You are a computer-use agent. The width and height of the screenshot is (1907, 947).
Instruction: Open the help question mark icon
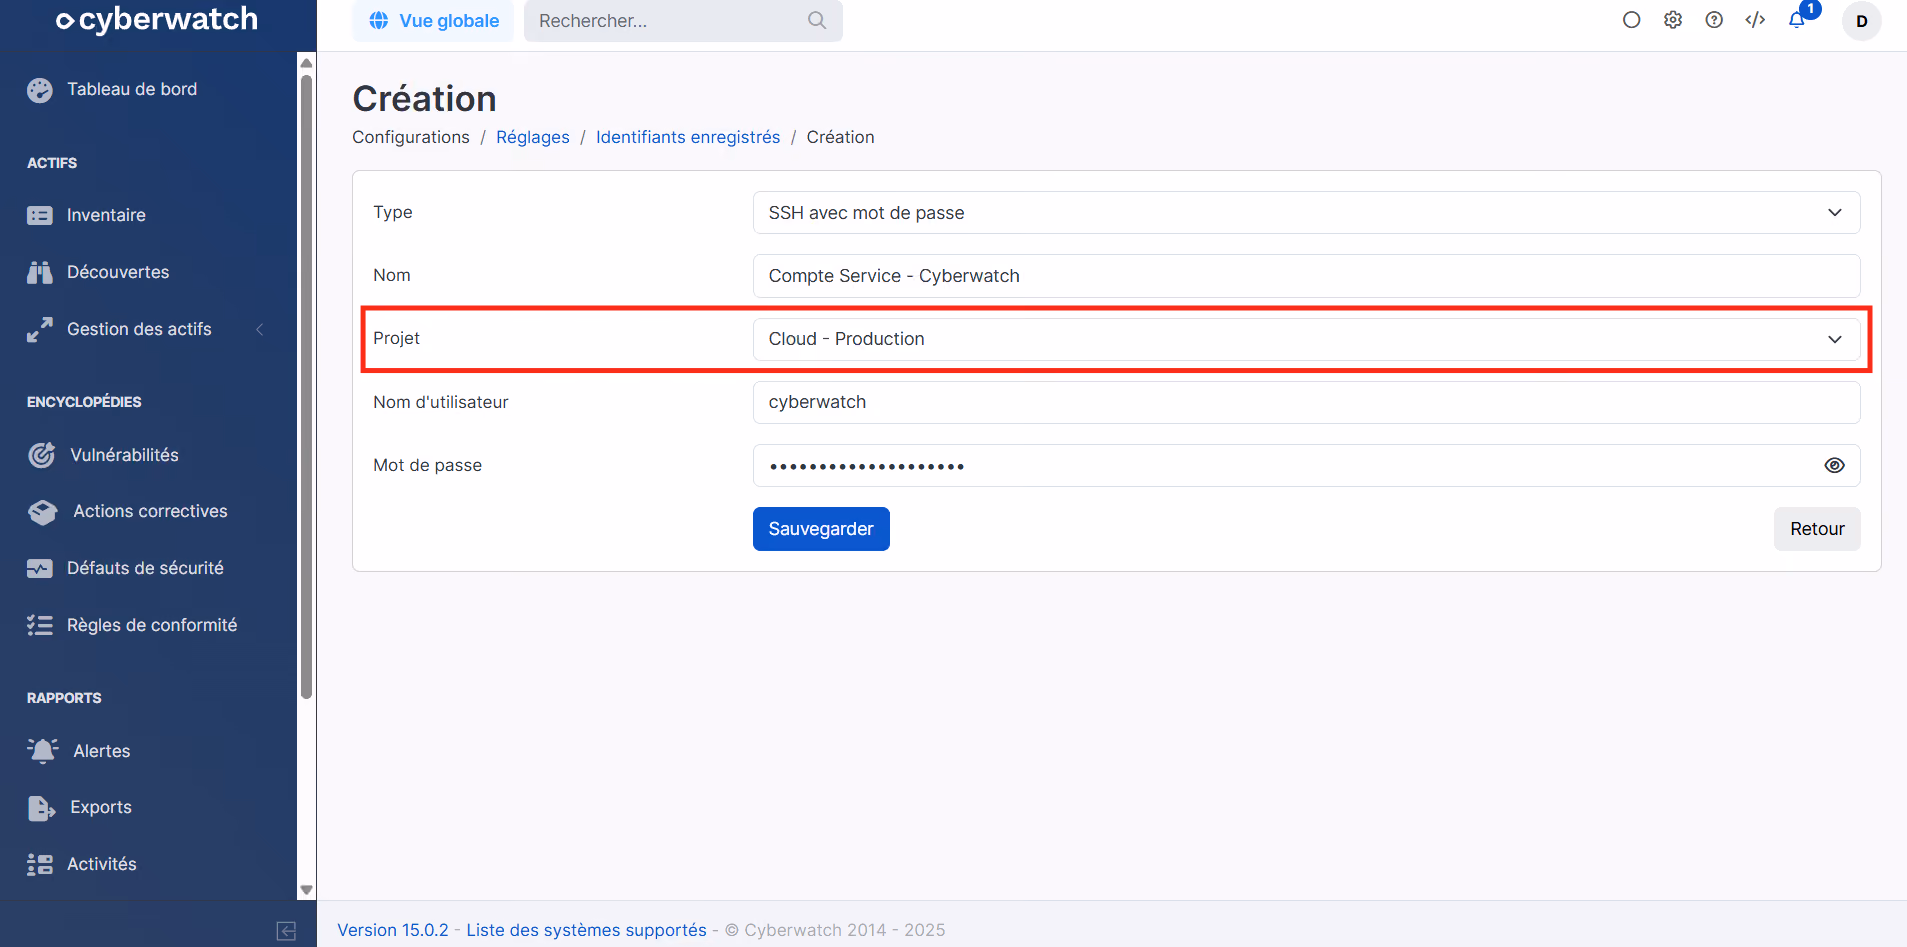coord(1714,20)
